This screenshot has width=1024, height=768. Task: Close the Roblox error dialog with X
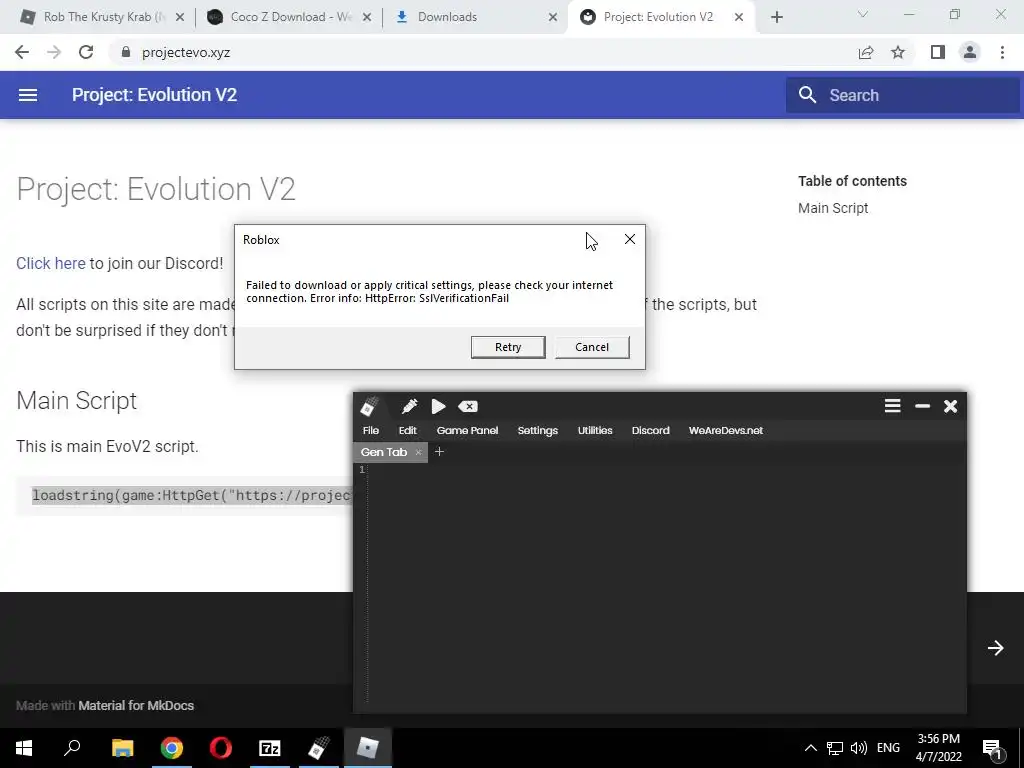click(x=630, y=239)
